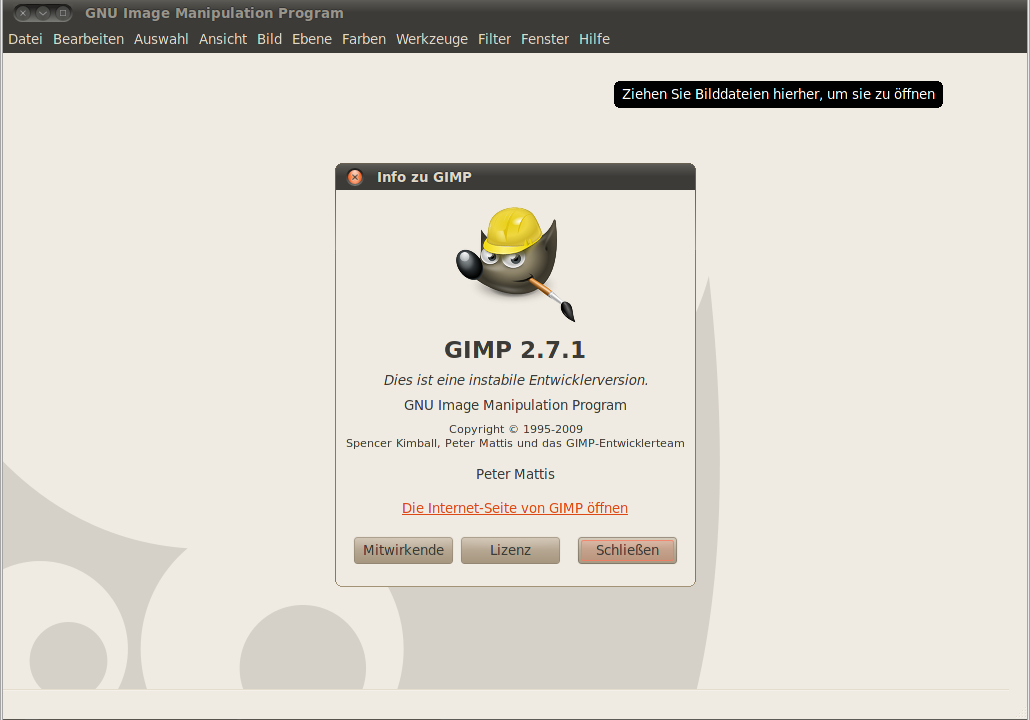This screenshot has width=1030, height=720.
Task: Open the GIMP website link
Action: coord(515,508)
